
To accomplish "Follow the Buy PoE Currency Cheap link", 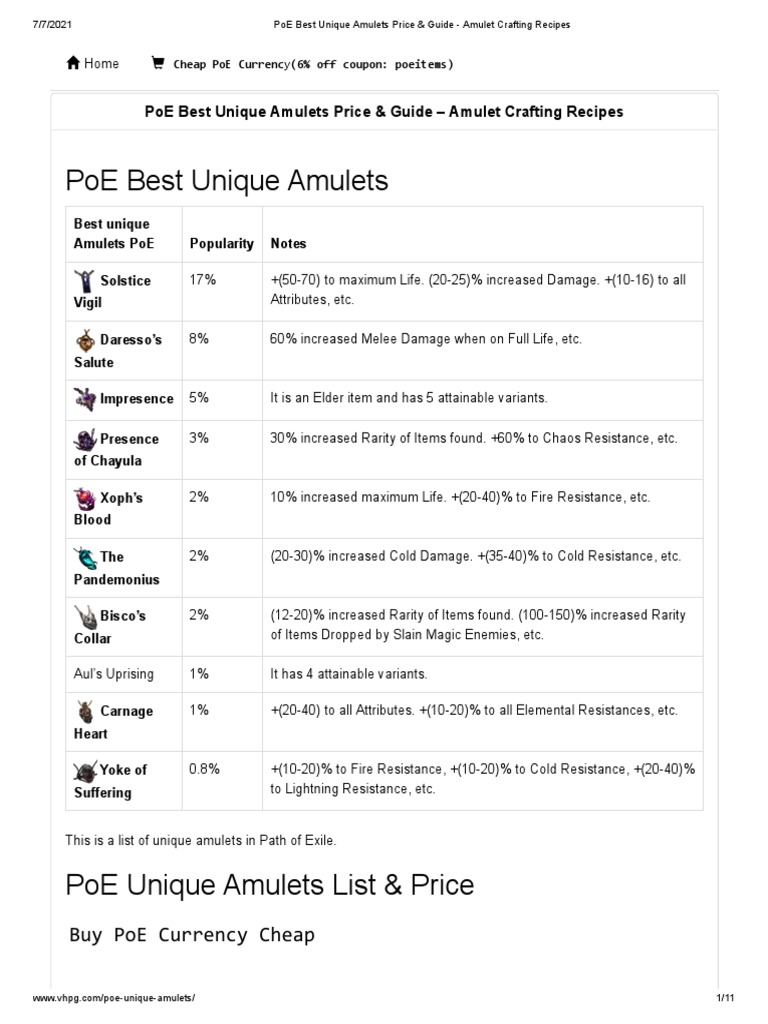I will [192, 935].
